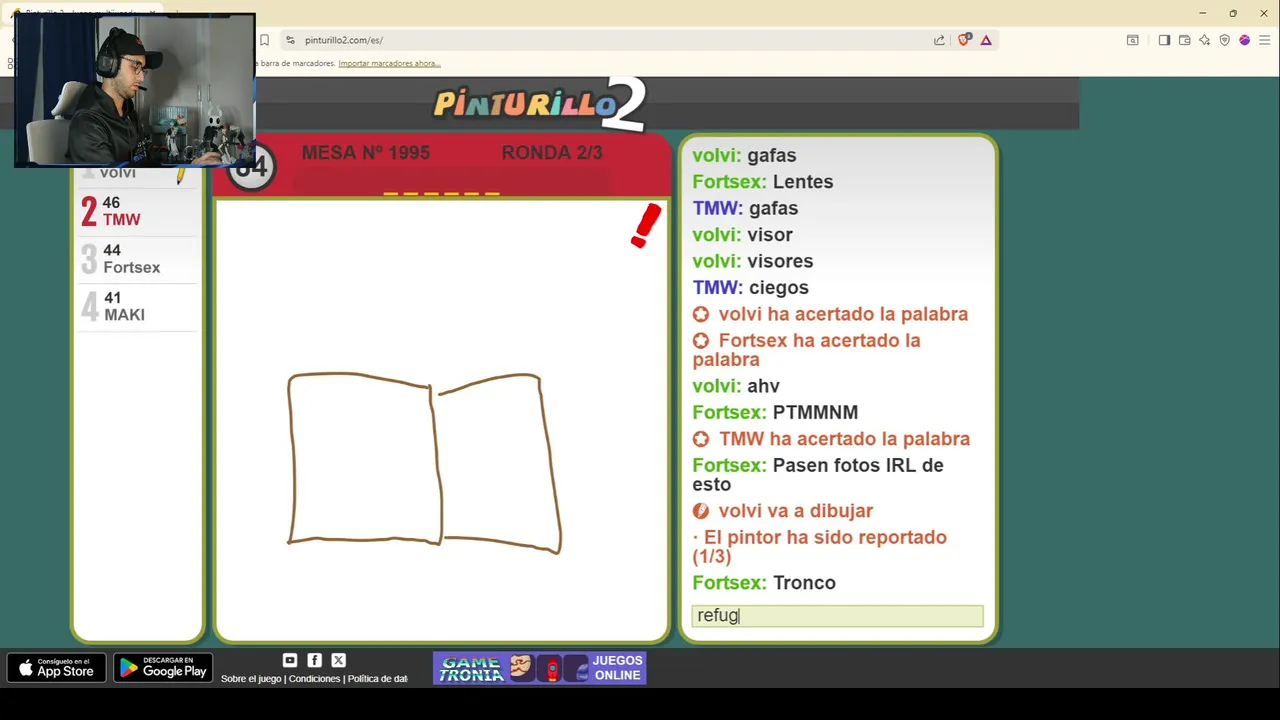The height and width of the screenshot is (720, 1280).
Task: Open the Gametronia Juegos Online banner
Action: (x=539, y=668)
